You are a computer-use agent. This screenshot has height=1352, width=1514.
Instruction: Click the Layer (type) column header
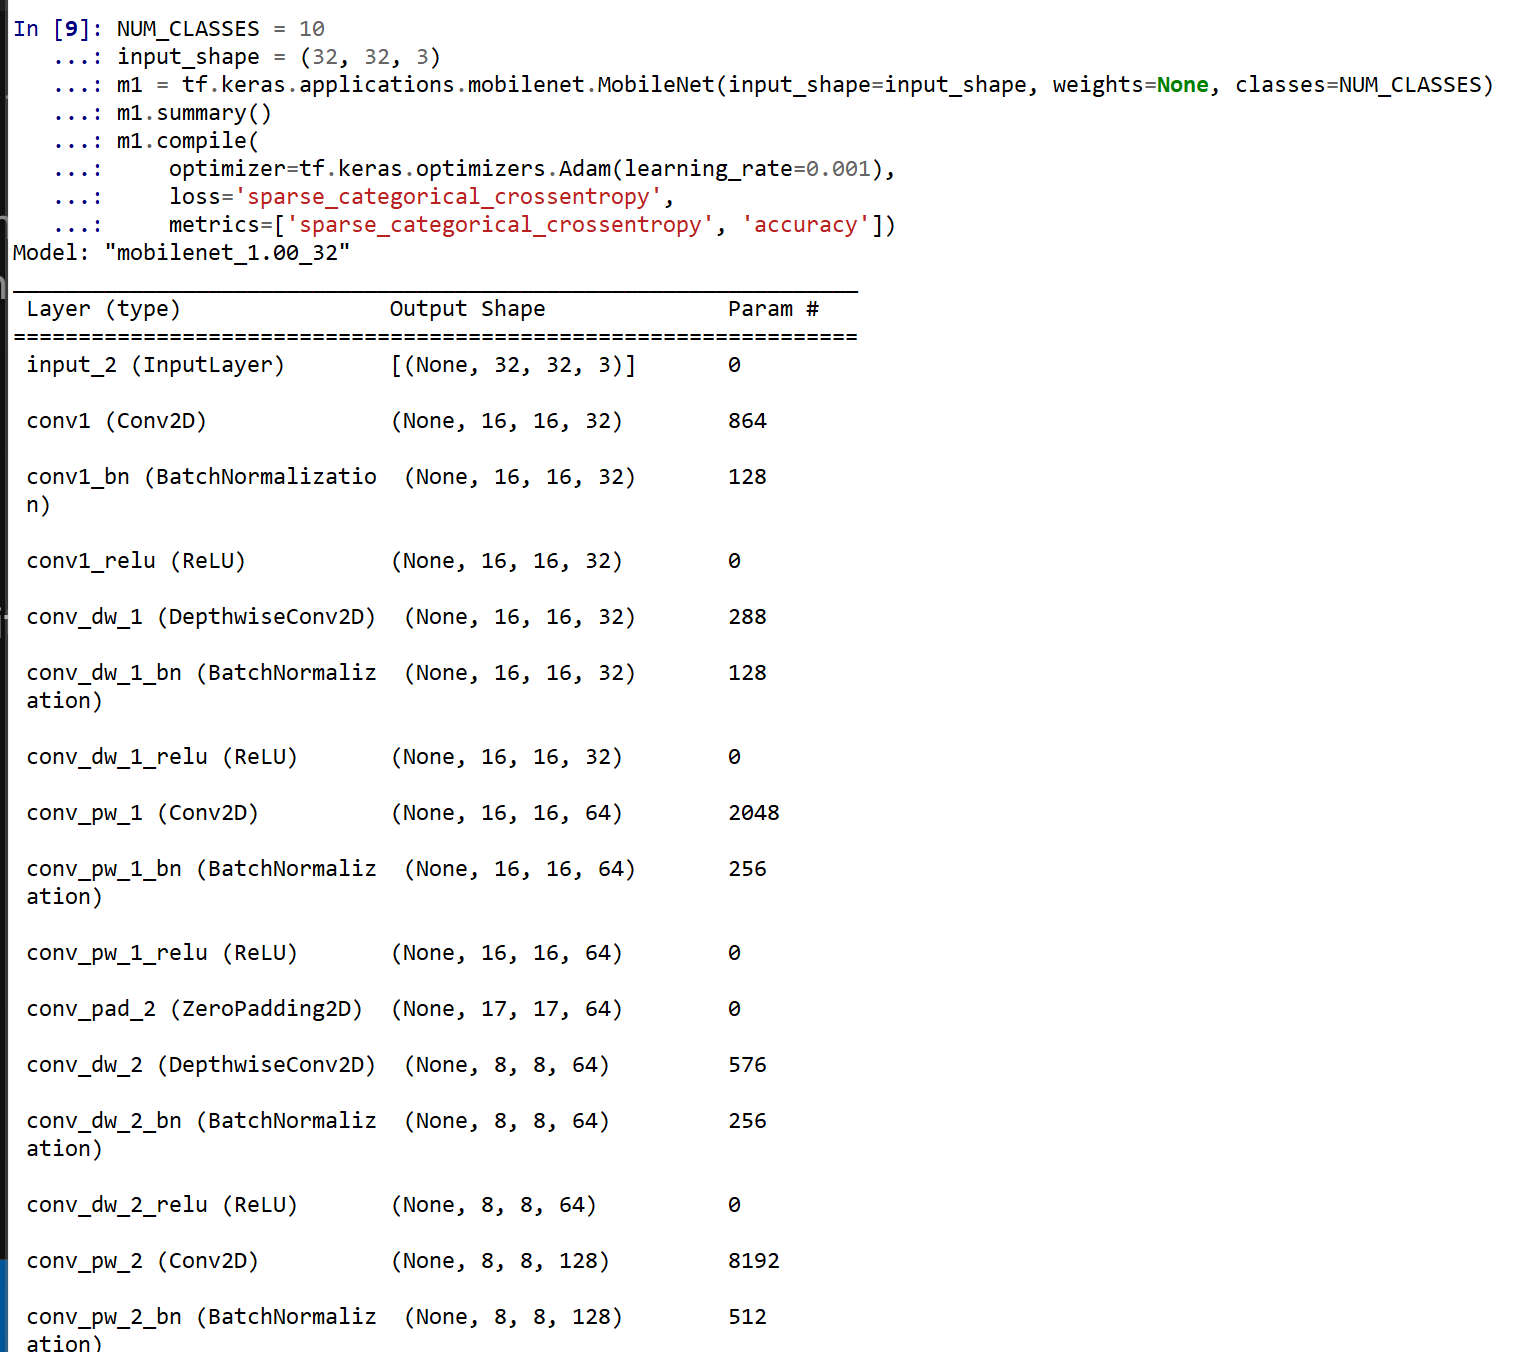[103, 309]
